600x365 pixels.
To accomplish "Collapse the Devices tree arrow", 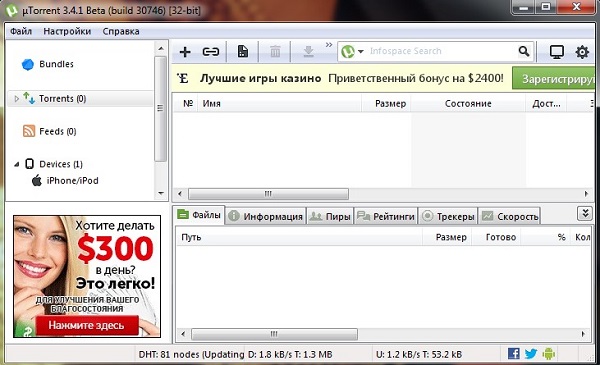I will [x=16, y=164].
